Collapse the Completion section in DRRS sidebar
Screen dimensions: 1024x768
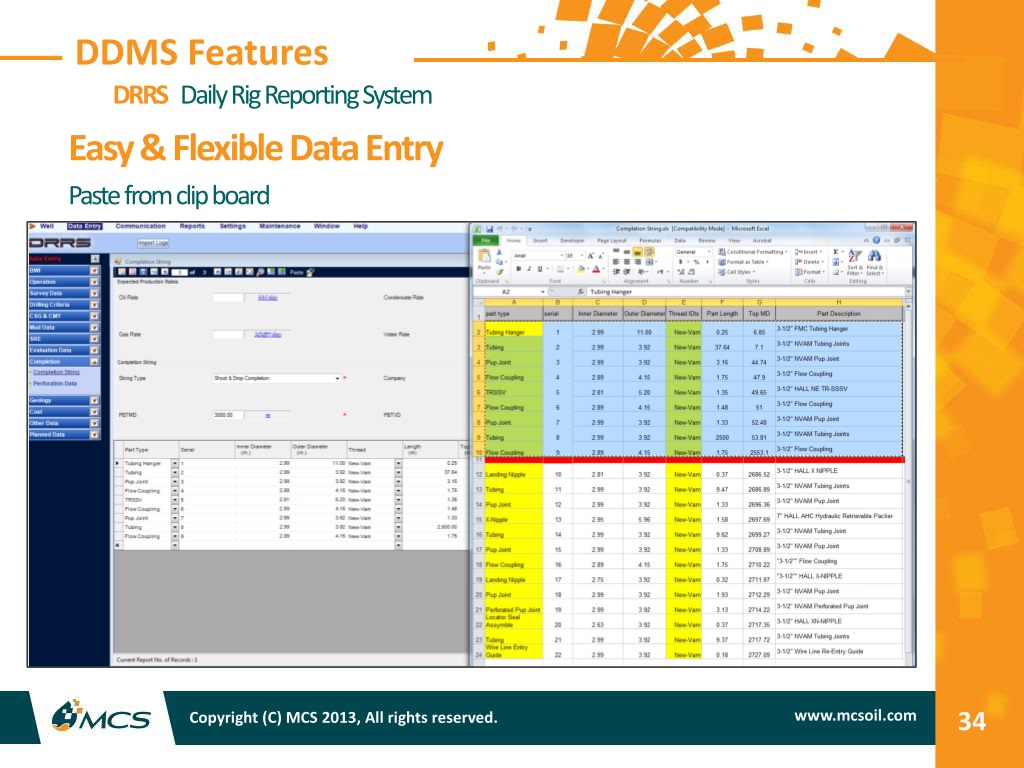(94, 361)
